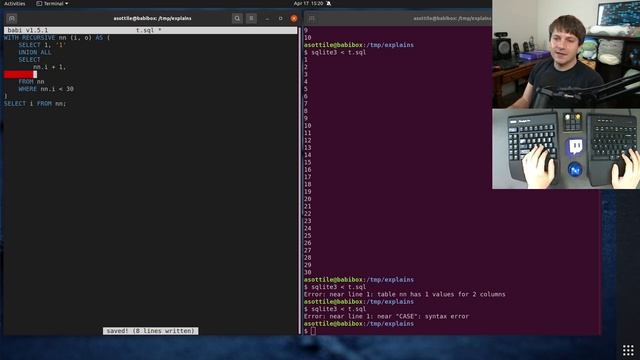Click the notification bell-off icon beside the clock

329,3
